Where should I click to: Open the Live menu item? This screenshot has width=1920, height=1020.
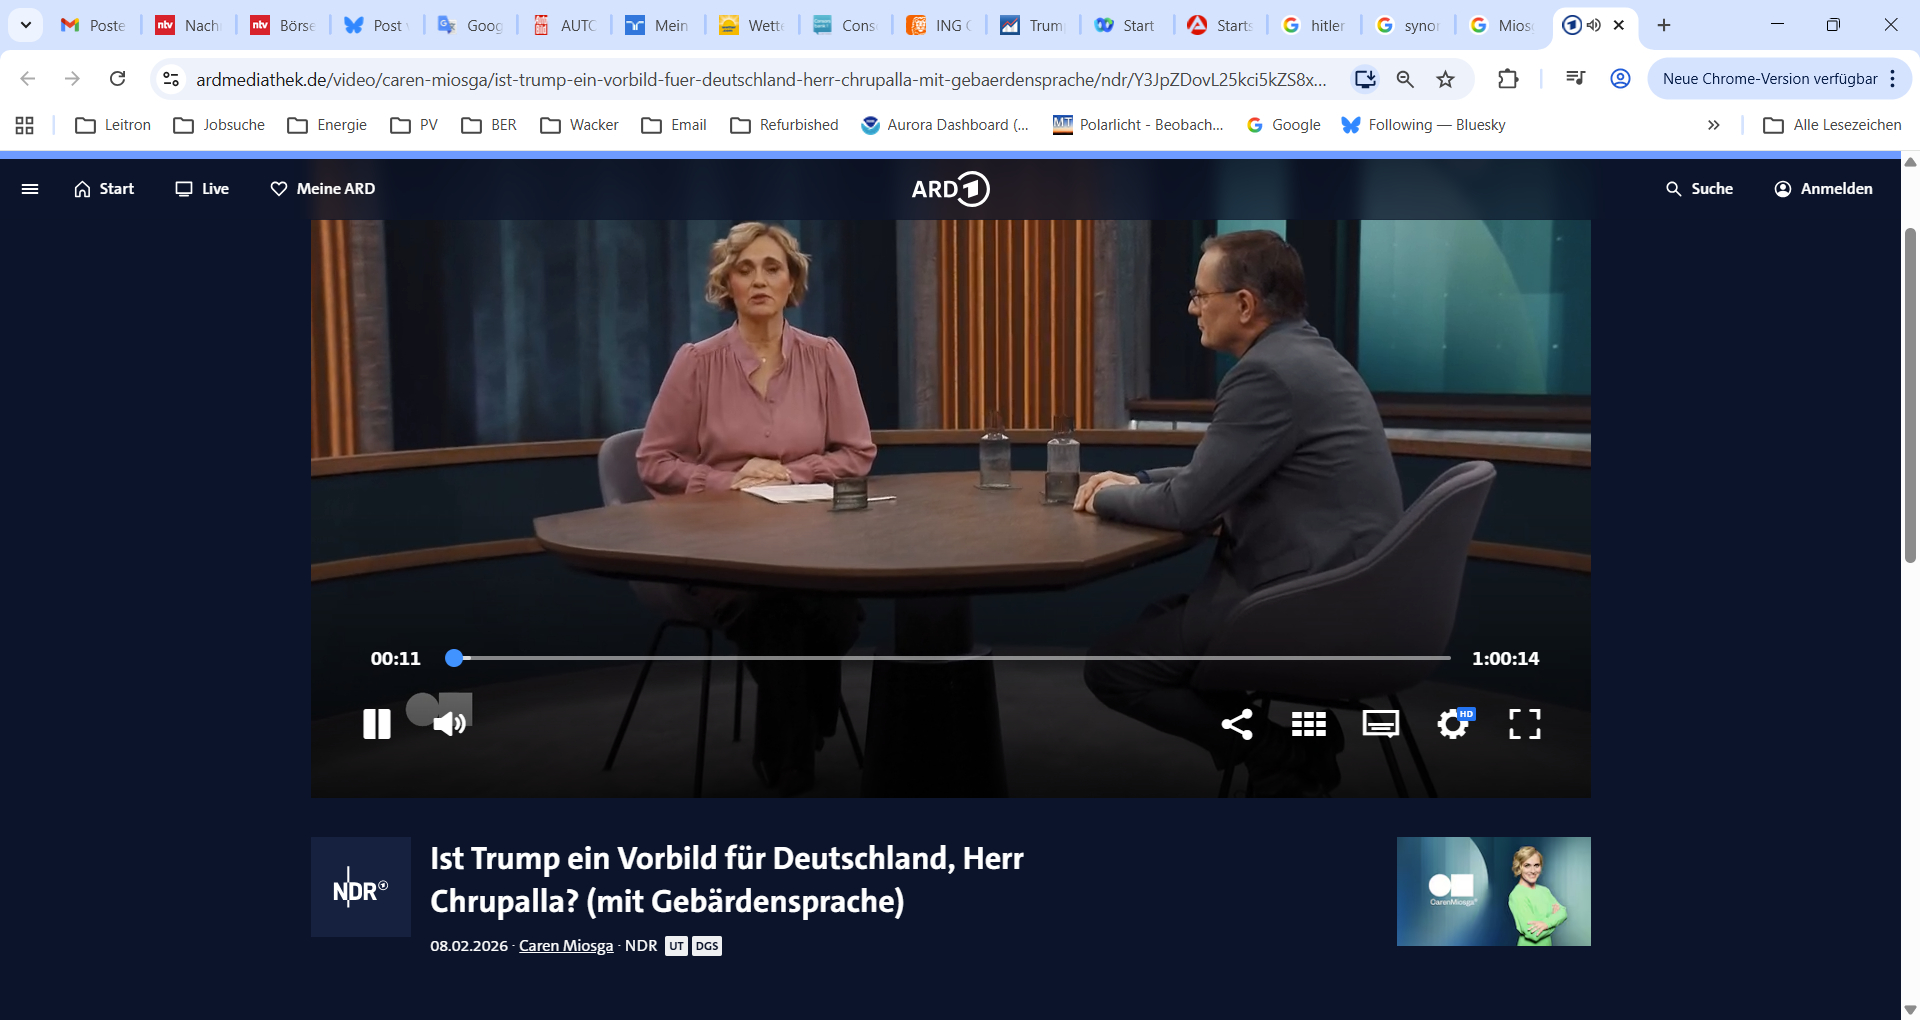coord(202,189)
